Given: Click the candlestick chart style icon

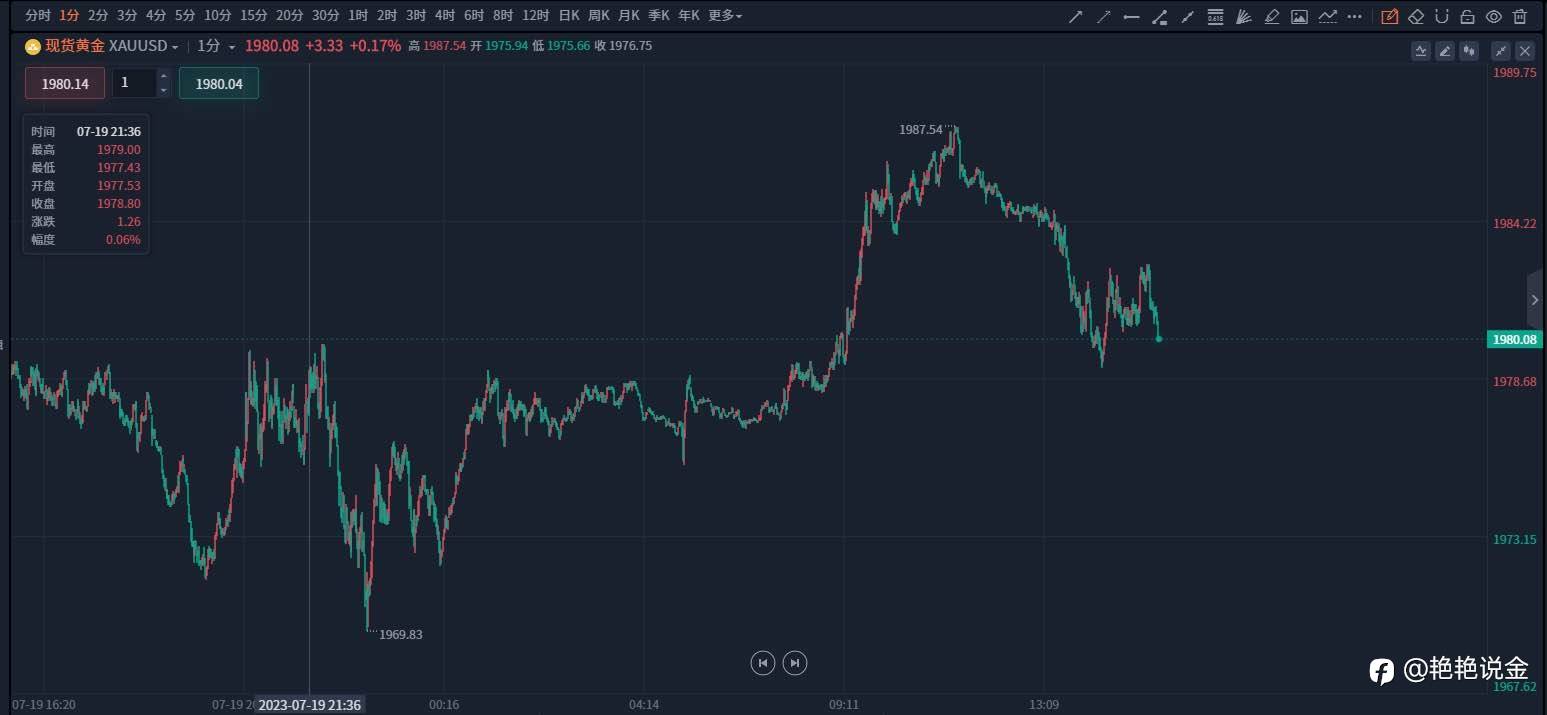Looking at the screenshot, I should click(x=1470, y=51).
